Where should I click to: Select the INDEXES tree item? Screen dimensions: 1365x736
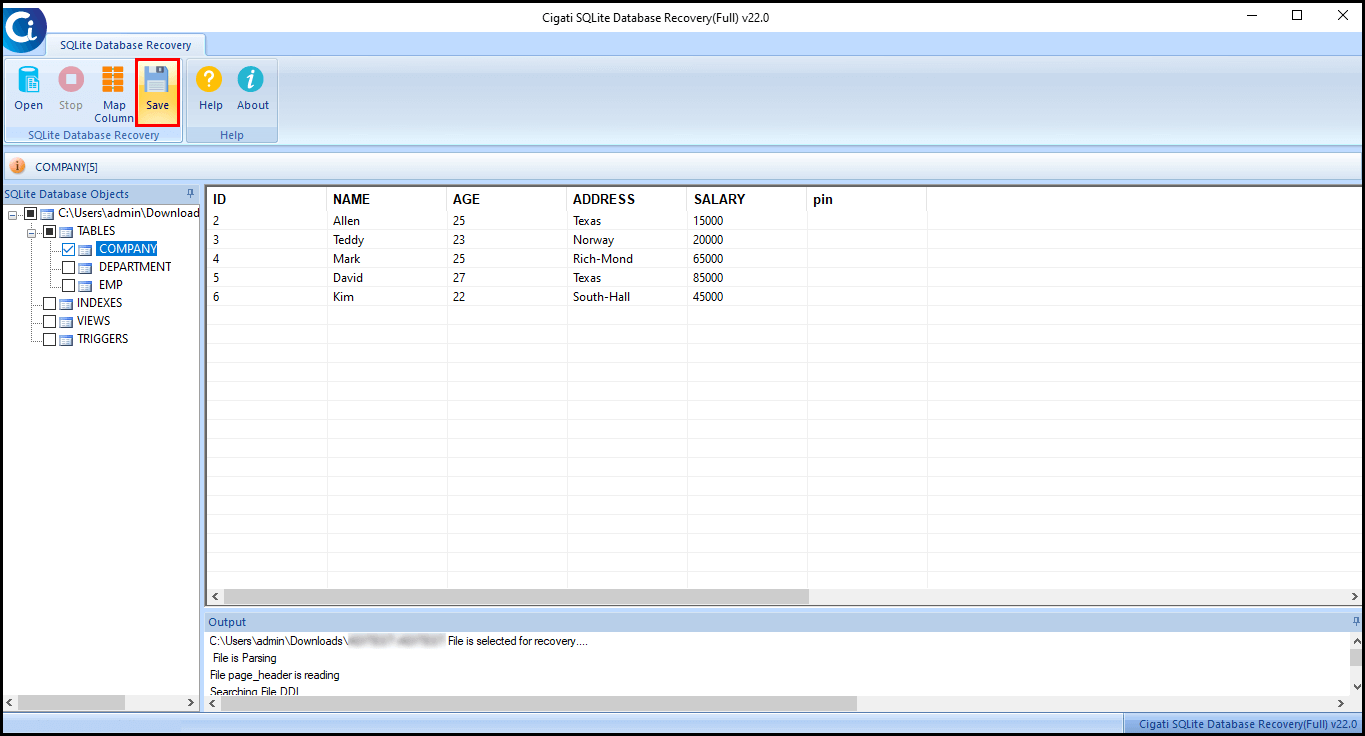pyautogui.click(x=100, y=303)
